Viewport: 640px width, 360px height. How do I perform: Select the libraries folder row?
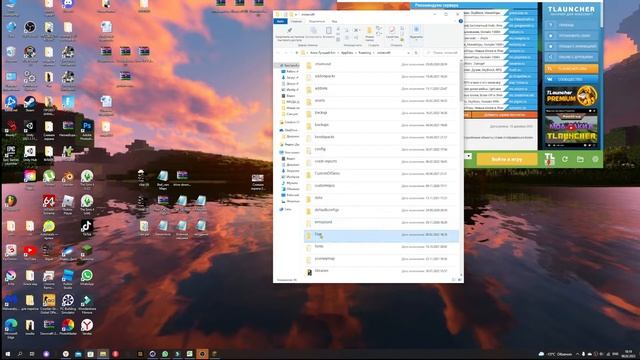tap(381, 271)
